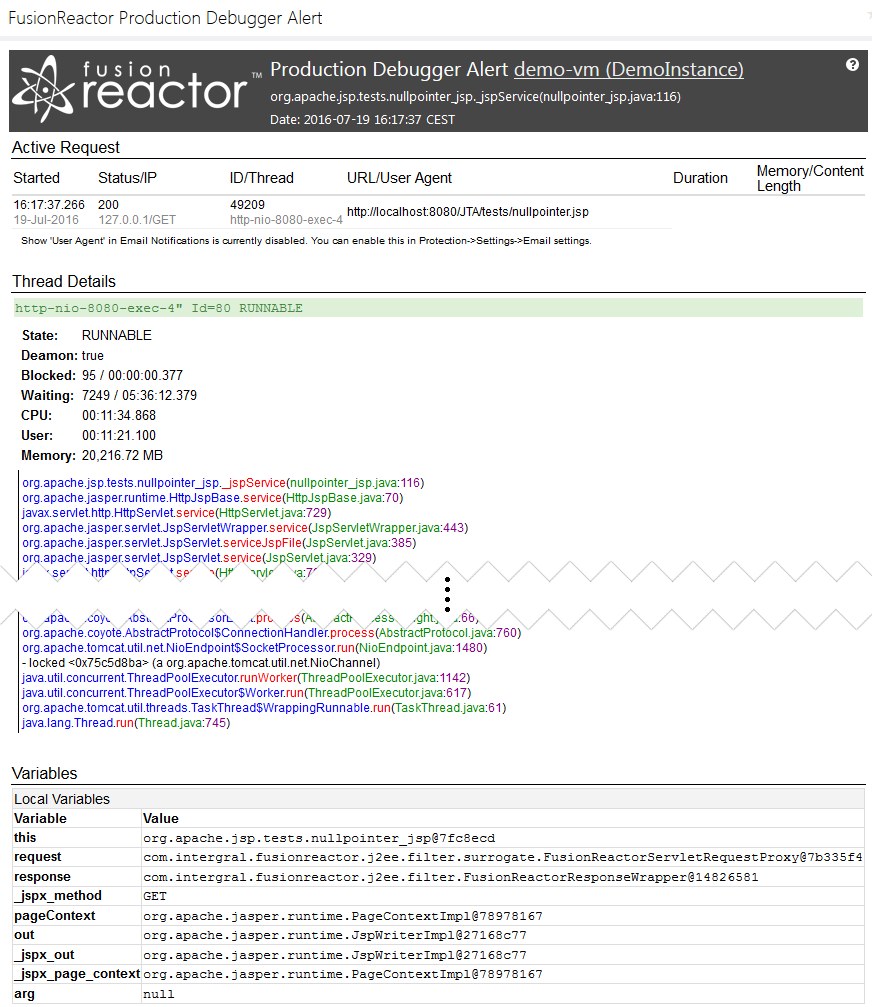Click the JspServlet.java:329 stack frame
This screenshot has width=872, height=1007.
[x=199, y=557]
